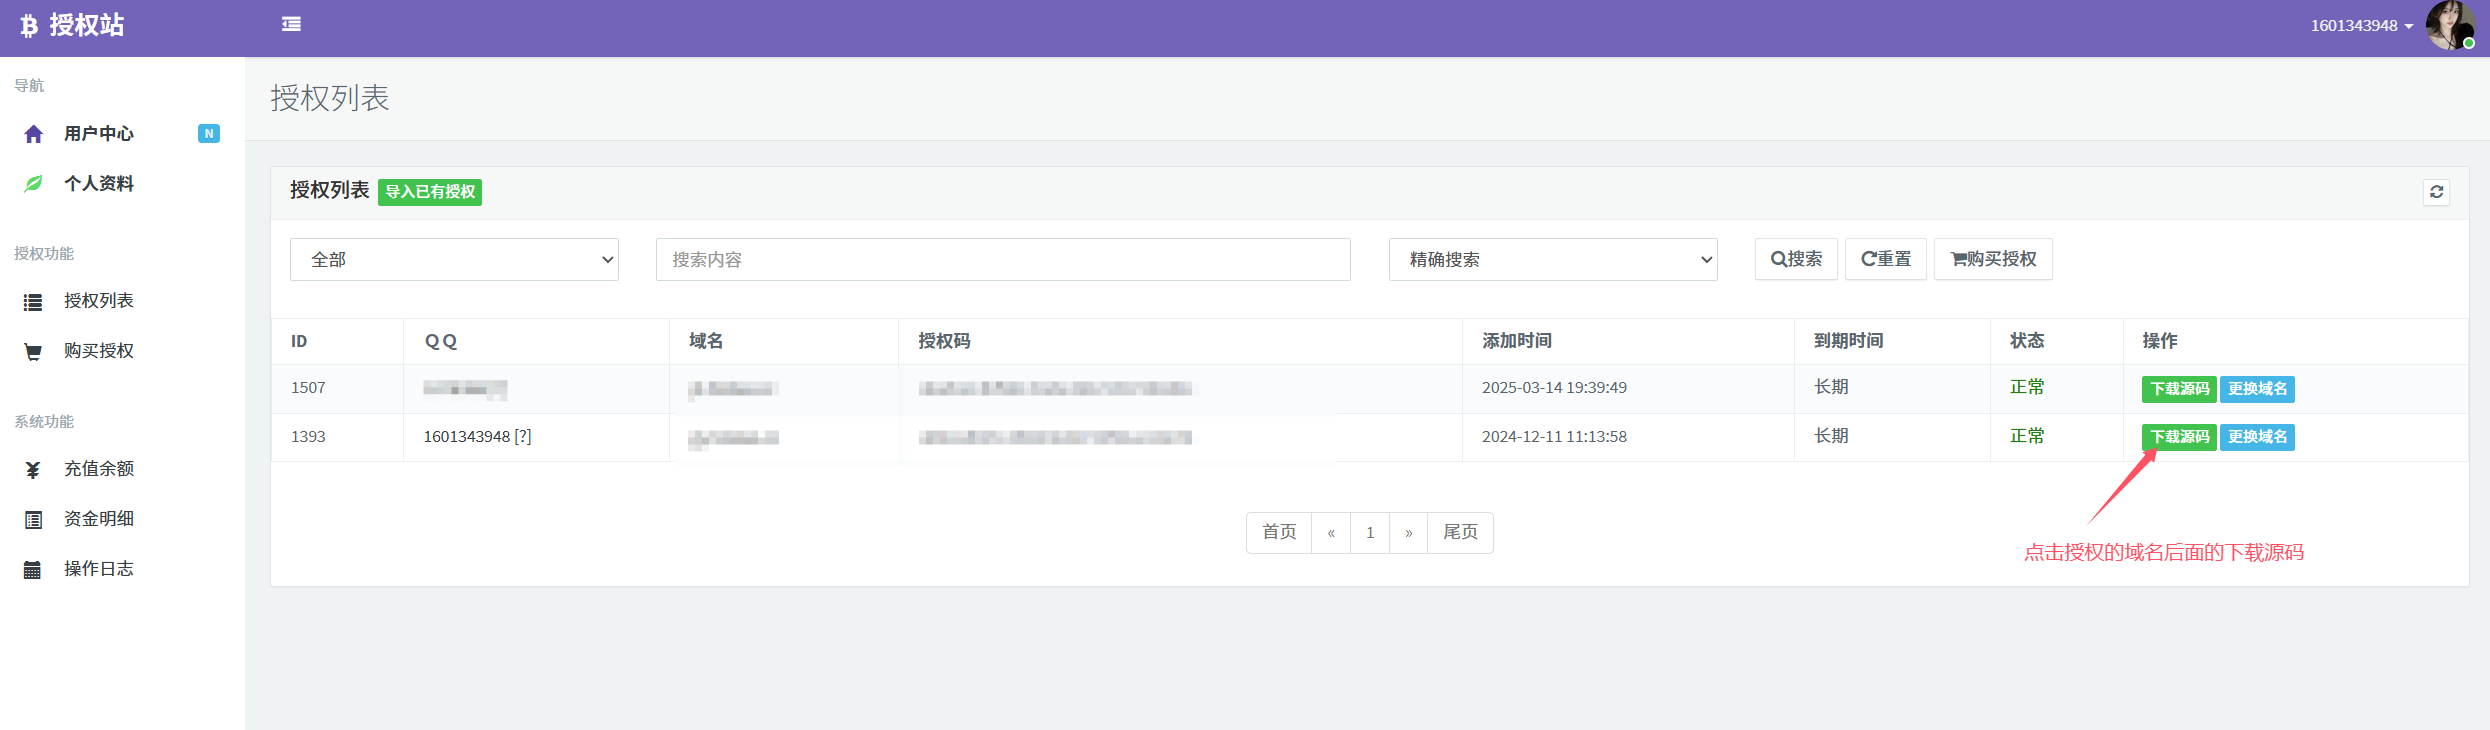Click the 长期 expiry in row 1507
The width and height of the screenshot is (2490, 730).
[x=1831, y=387]
